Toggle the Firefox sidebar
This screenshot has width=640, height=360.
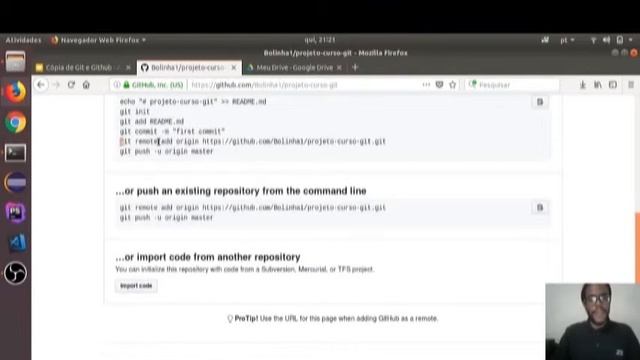tap(613, 84)
